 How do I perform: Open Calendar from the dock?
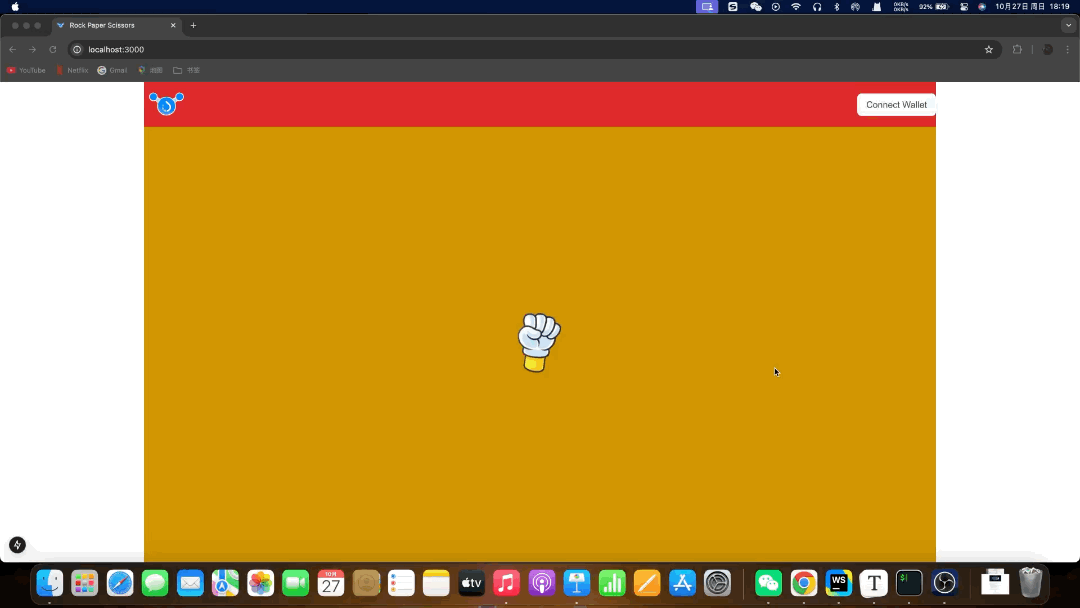click(331, 583)
